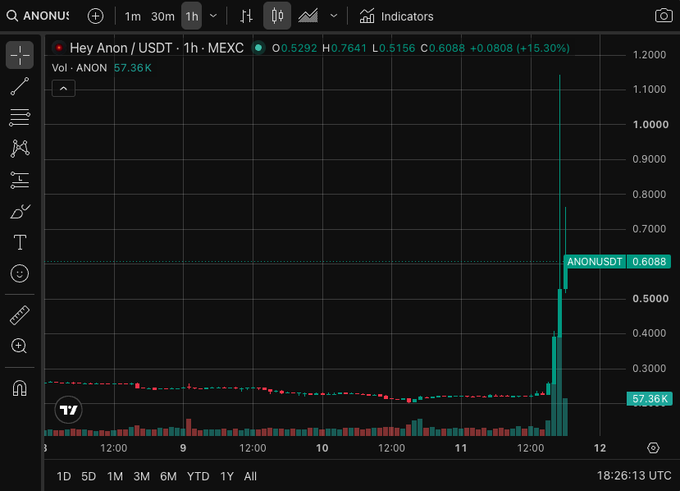Image resolution: width=680 pixels, height=491 pixels.
Task: Select the Text annotation tool
Action: 20,242
